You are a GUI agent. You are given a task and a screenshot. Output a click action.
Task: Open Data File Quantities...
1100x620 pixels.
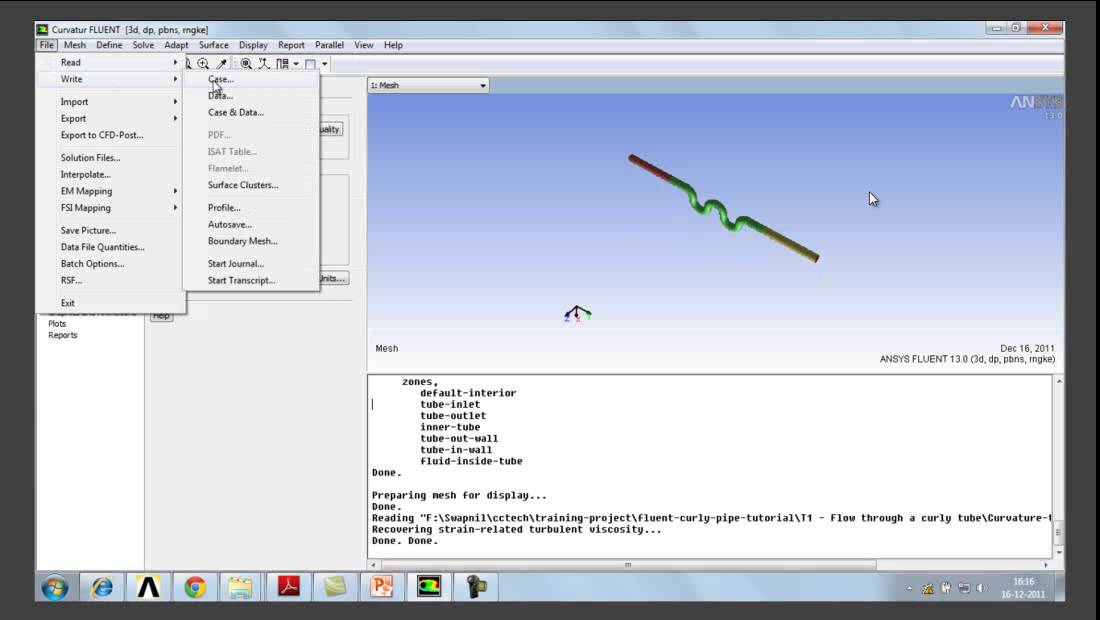102,248
